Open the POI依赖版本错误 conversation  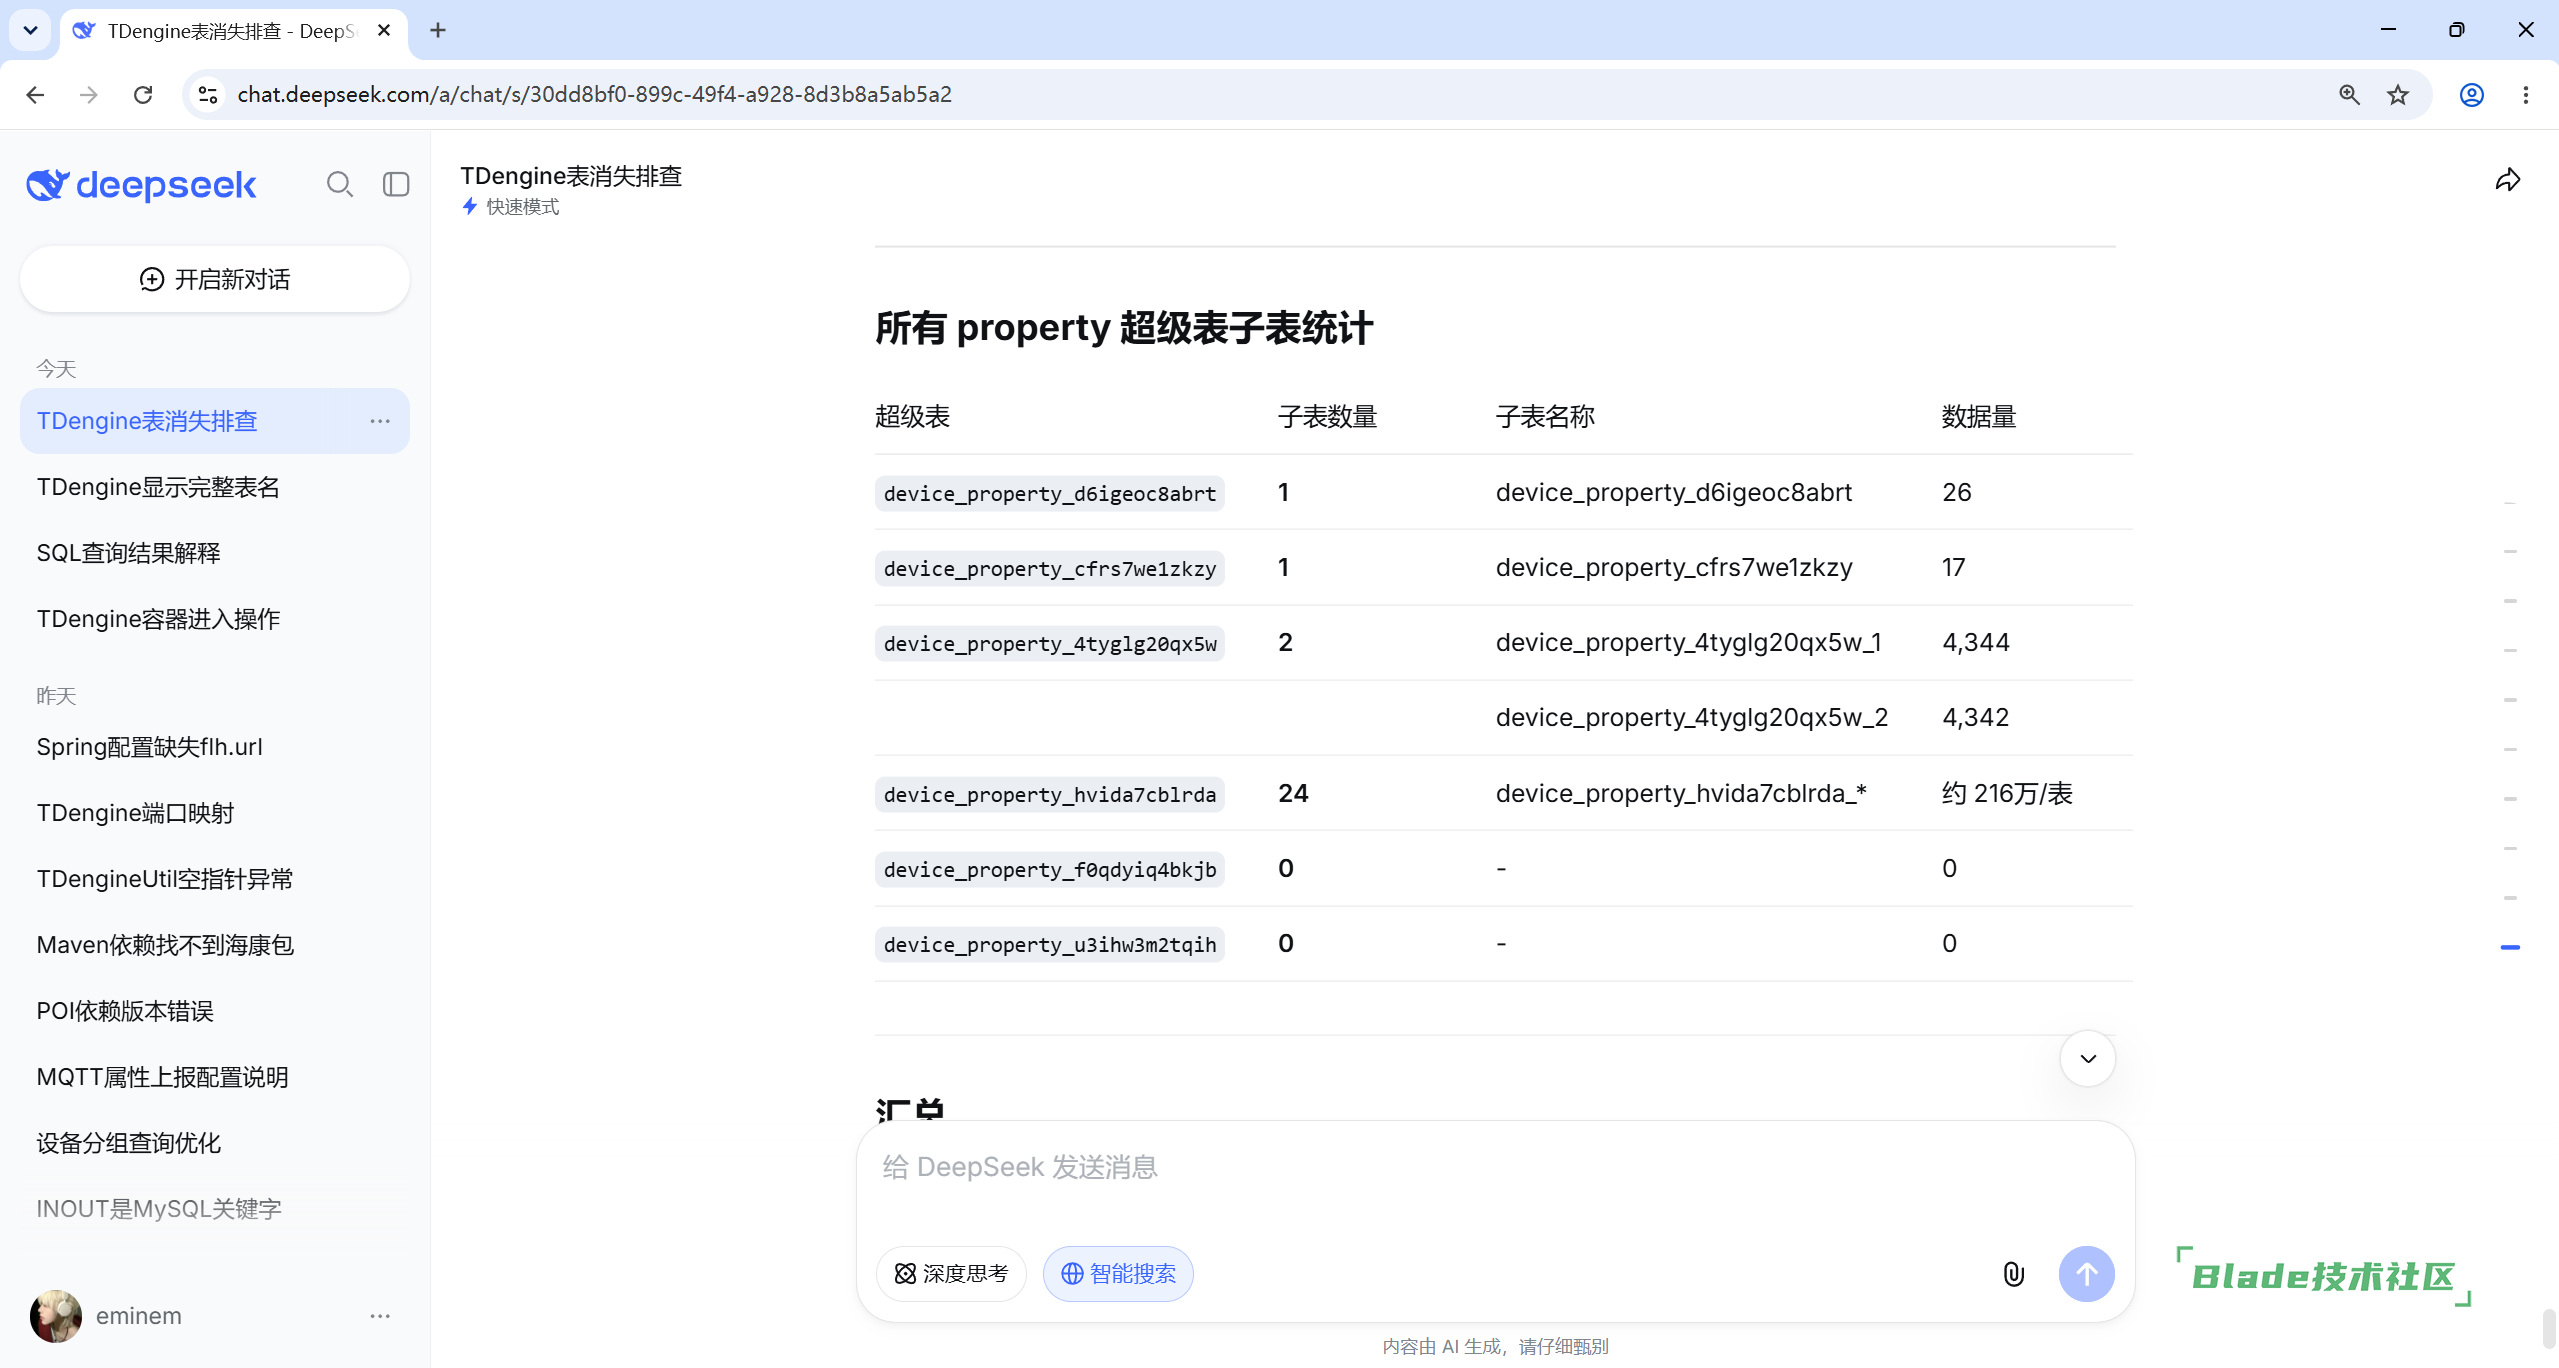pyautogui.click(x=215, y=1011)
